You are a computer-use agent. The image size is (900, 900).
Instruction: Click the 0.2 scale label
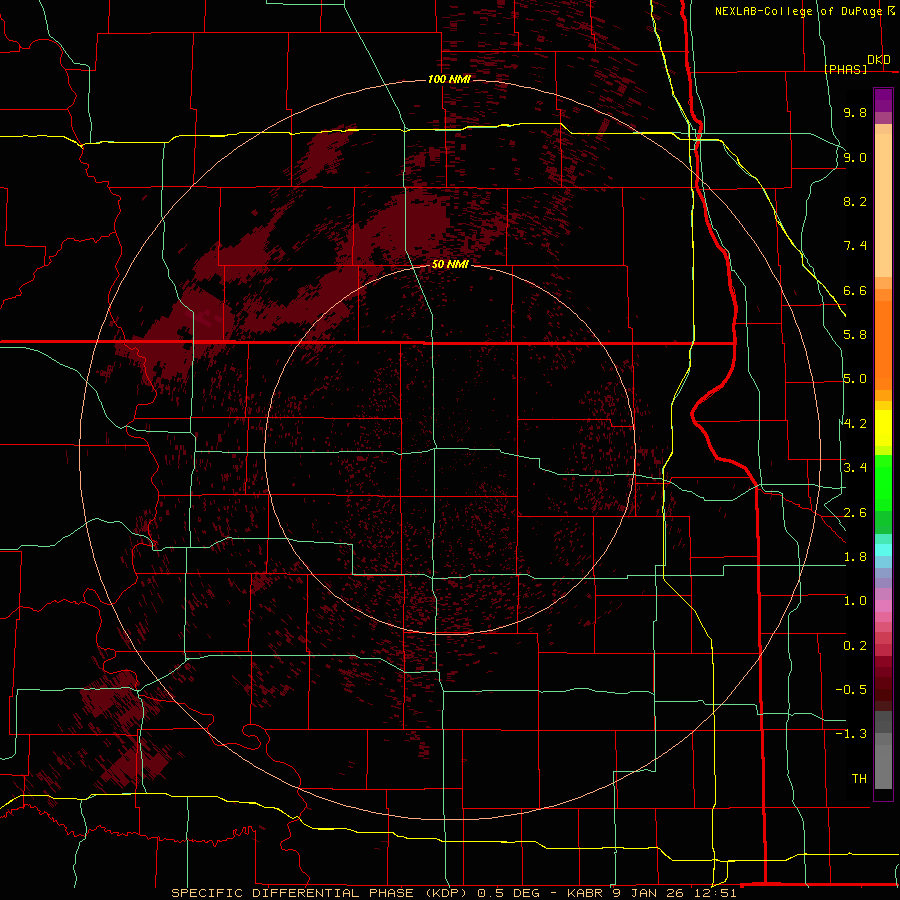(x=855, y=646)
